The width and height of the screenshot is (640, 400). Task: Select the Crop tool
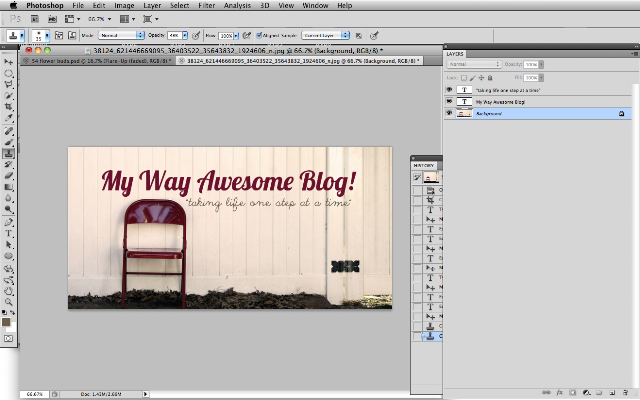pos(8,107)
